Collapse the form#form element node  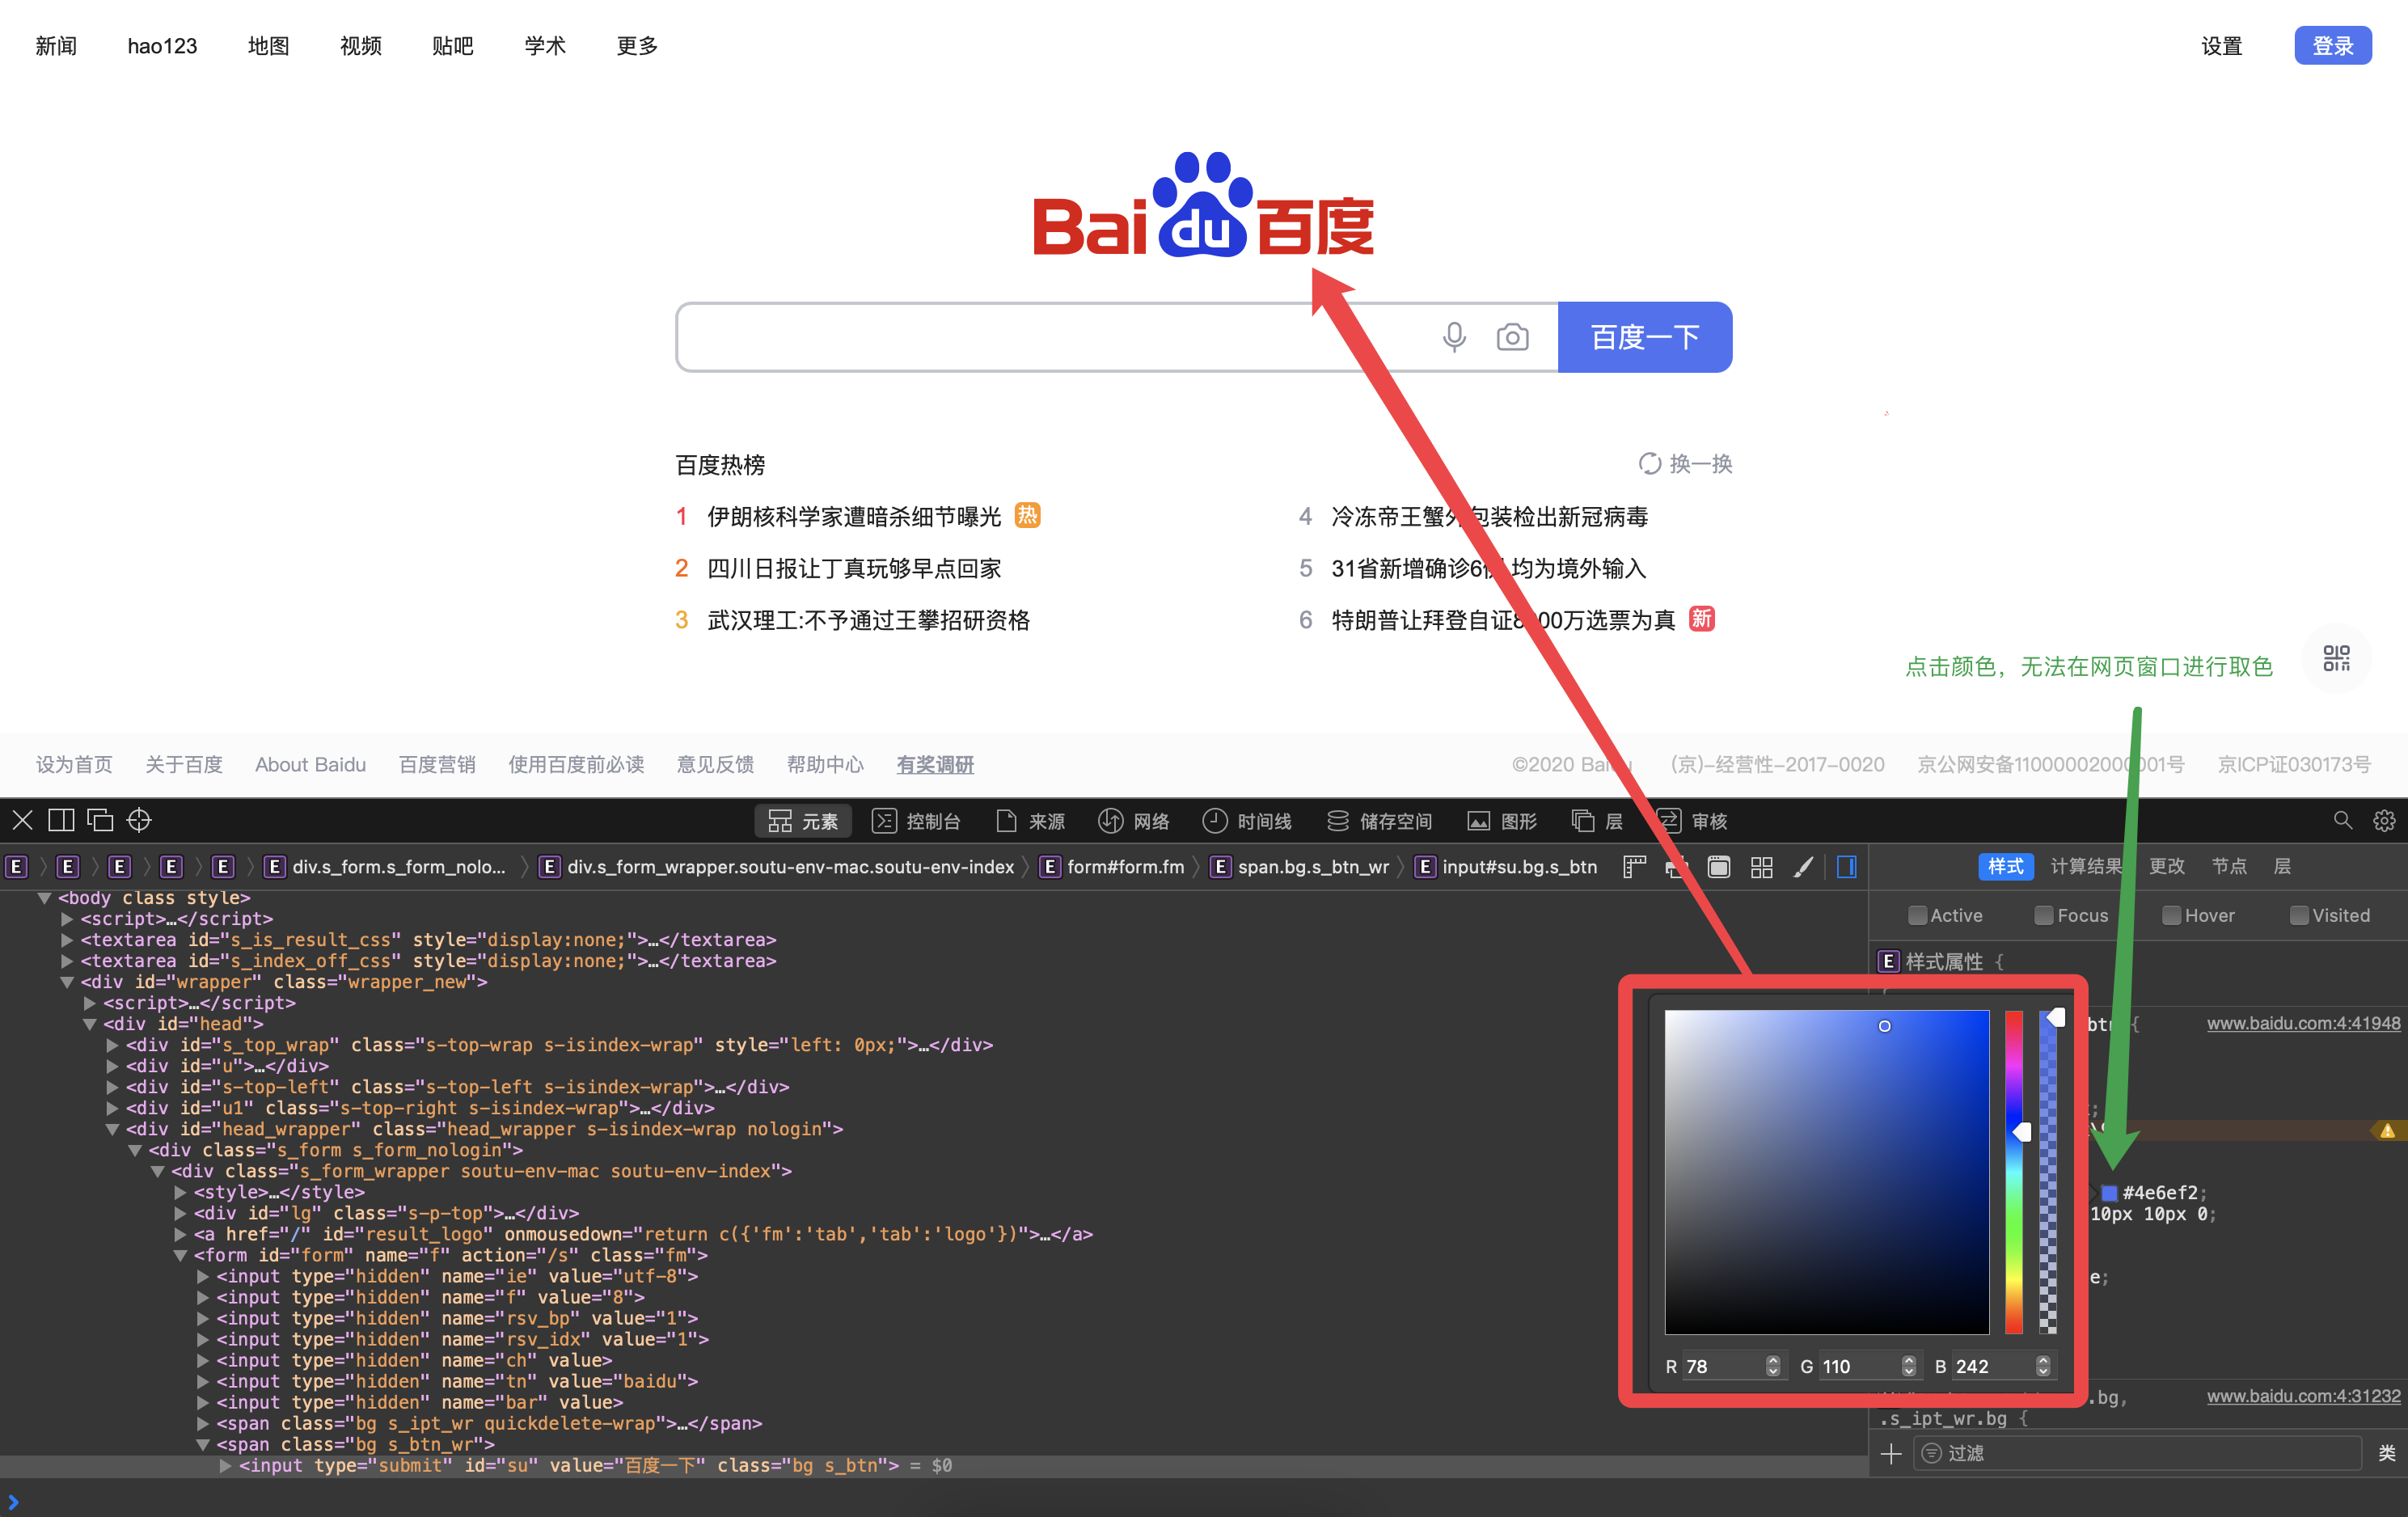click(181, 1255)
